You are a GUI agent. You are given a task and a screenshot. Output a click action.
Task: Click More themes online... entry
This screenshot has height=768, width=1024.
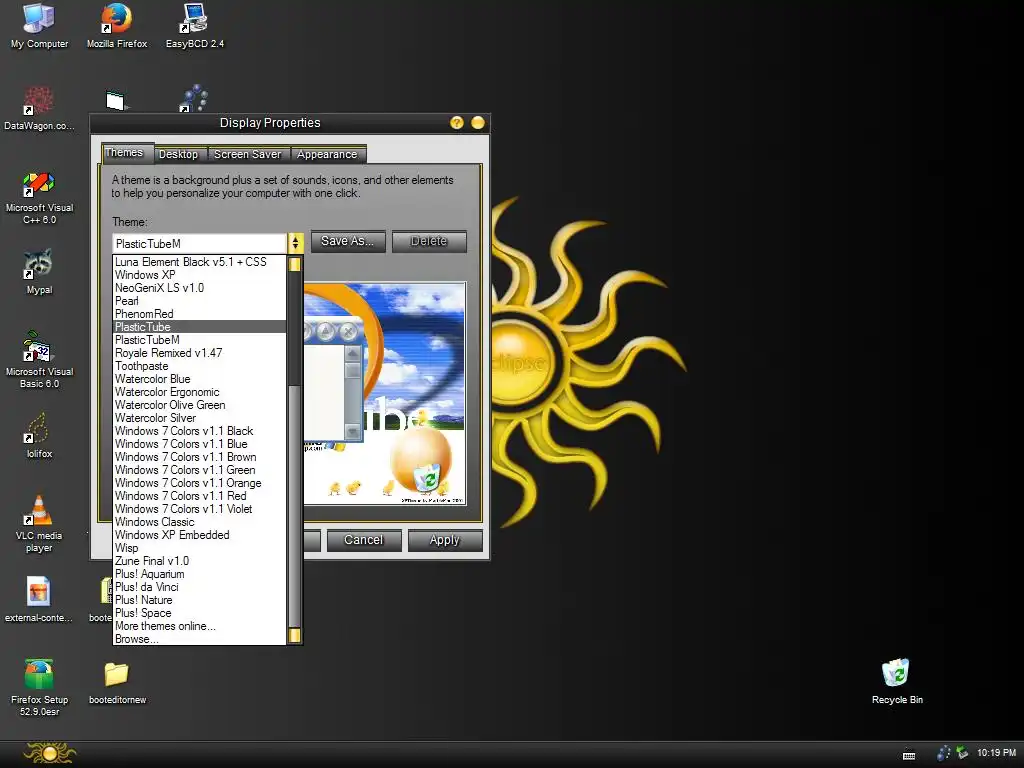(x=199, y=626)
